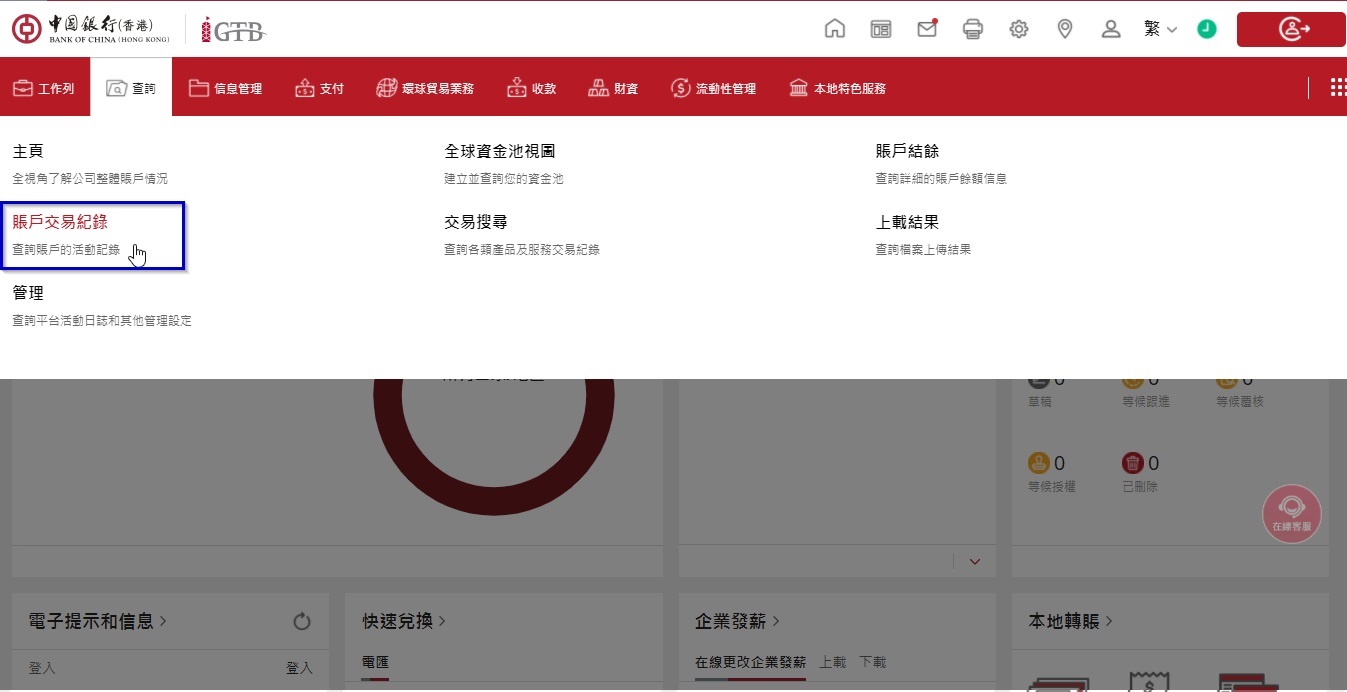Click the green clock status icon
The height and width of the screenshot is (692, 1347).
(1207, 29)
